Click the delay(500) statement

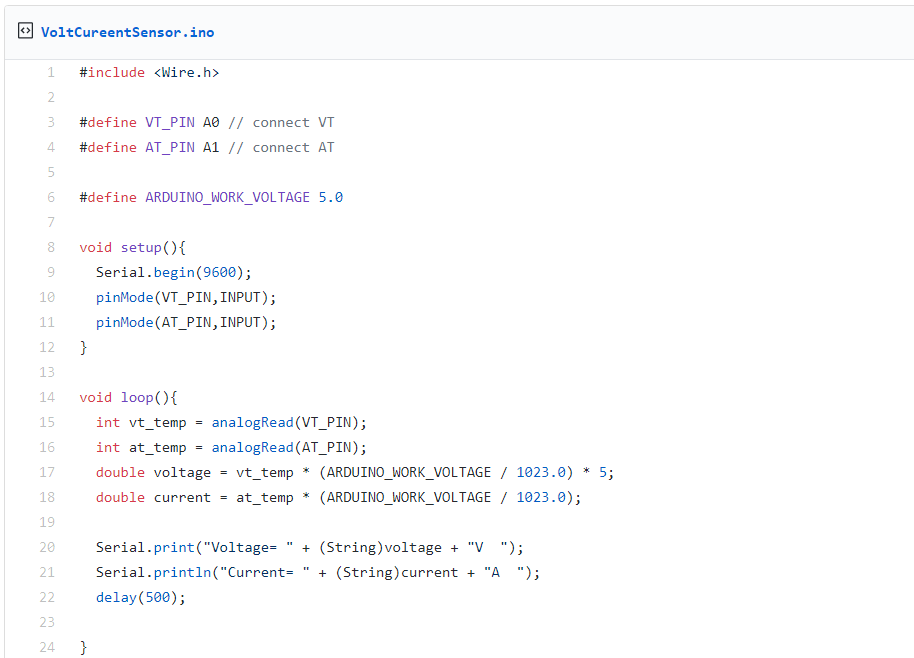[x=141, y=597]
